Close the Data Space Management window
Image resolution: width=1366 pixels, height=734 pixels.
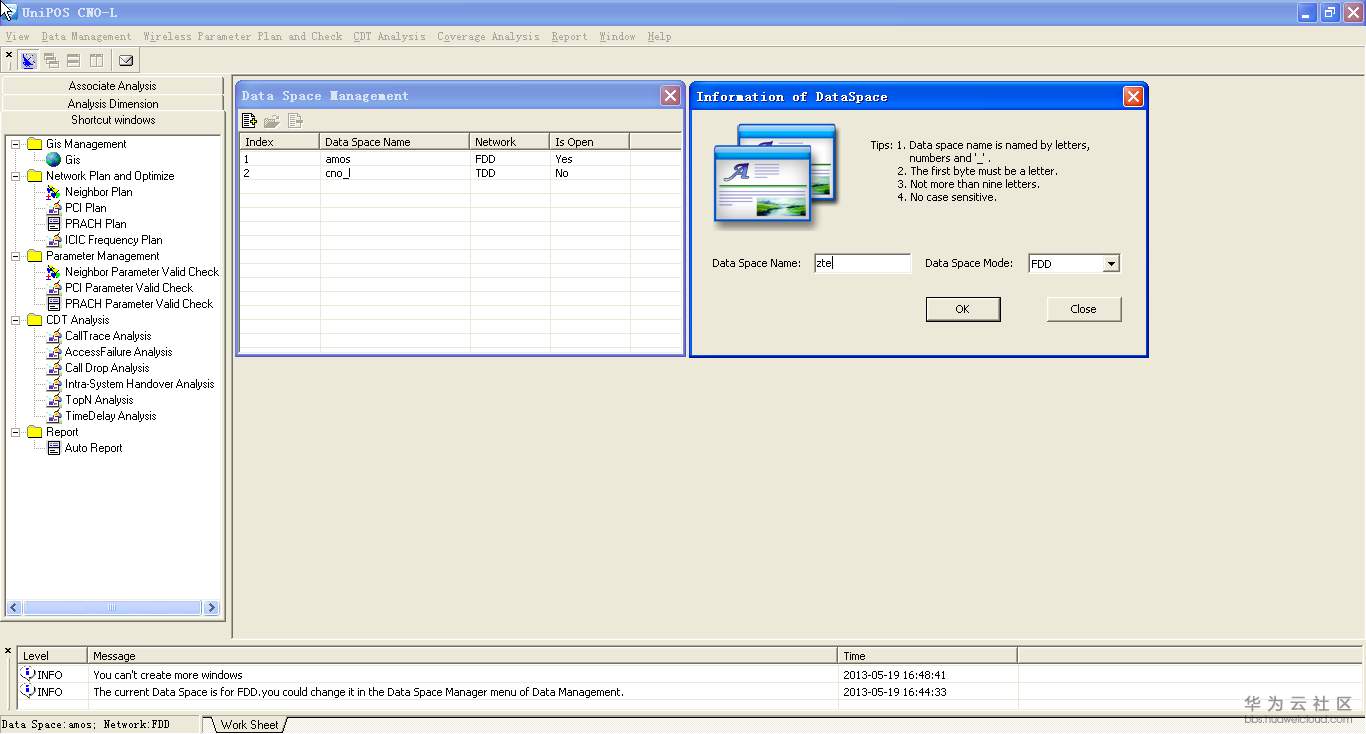pos(670,96)
